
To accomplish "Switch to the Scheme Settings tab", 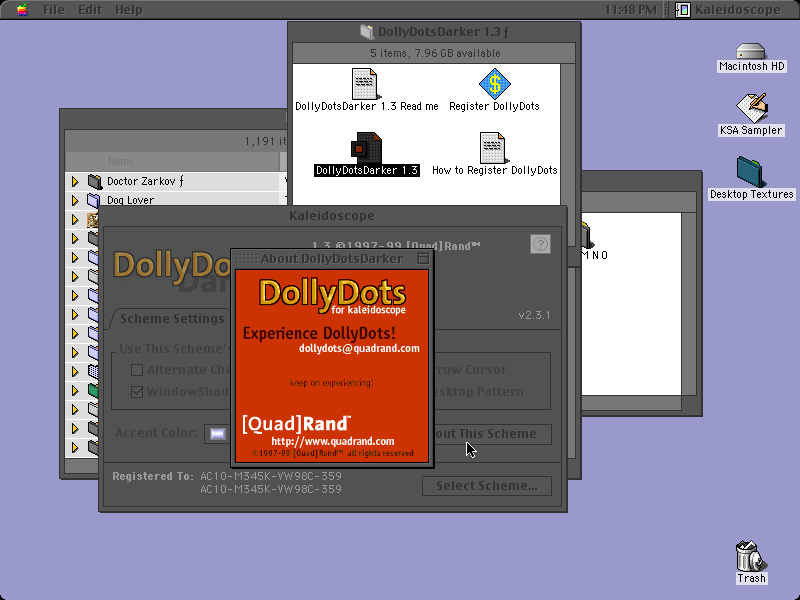I will point(171,319).
